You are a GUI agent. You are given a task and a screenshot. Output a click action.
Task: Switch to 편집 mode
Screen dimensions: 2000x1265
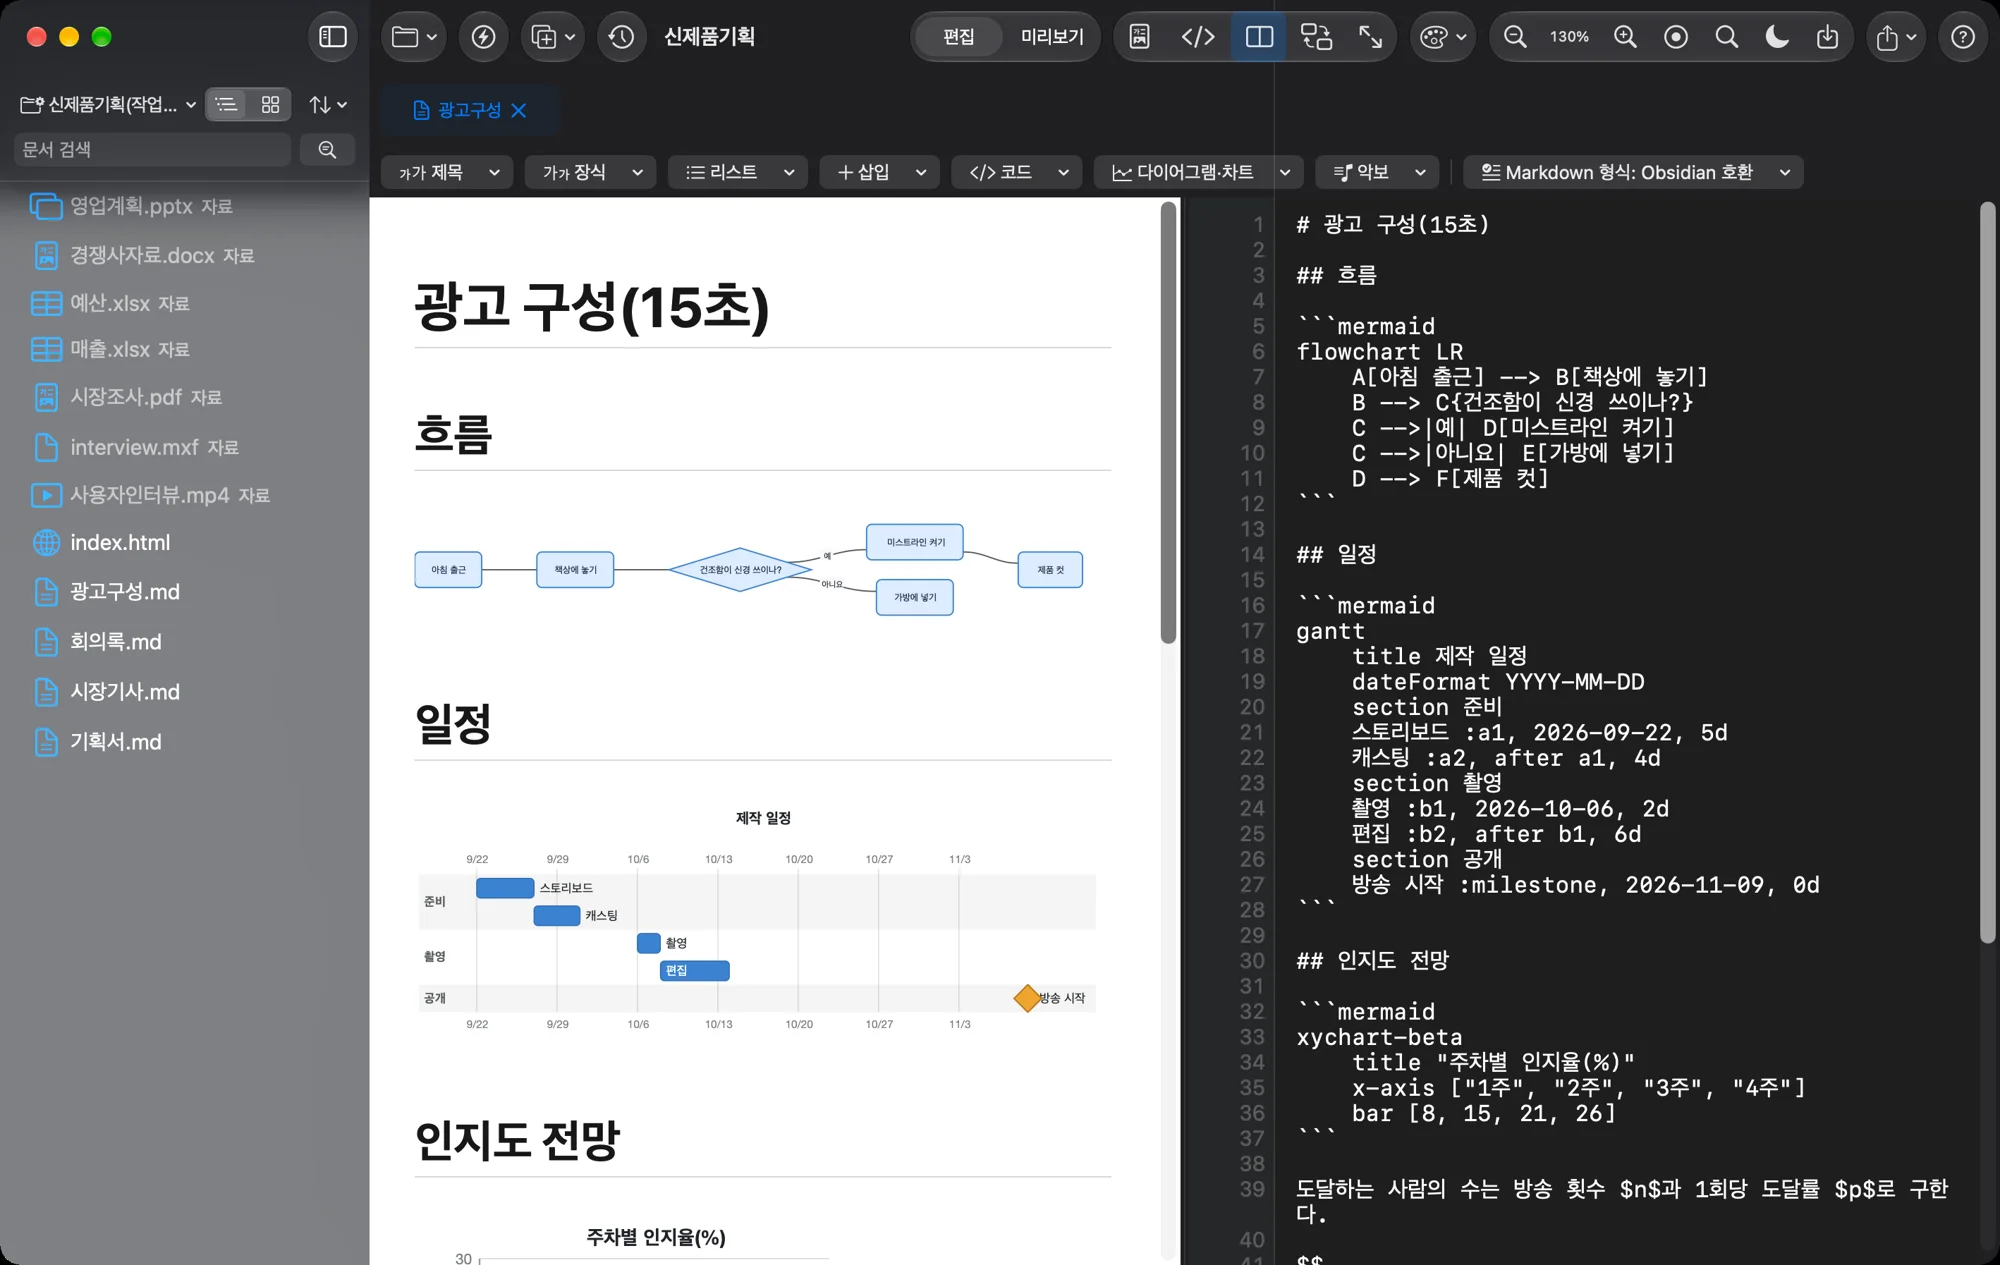click(x=958, y=37)
